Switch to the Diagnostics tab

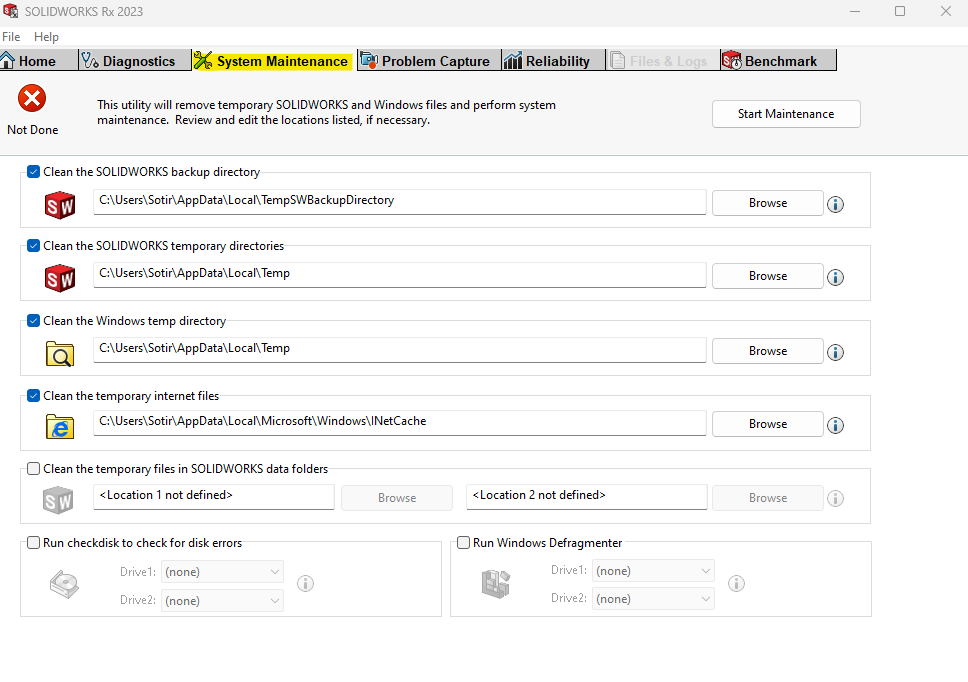128,61
